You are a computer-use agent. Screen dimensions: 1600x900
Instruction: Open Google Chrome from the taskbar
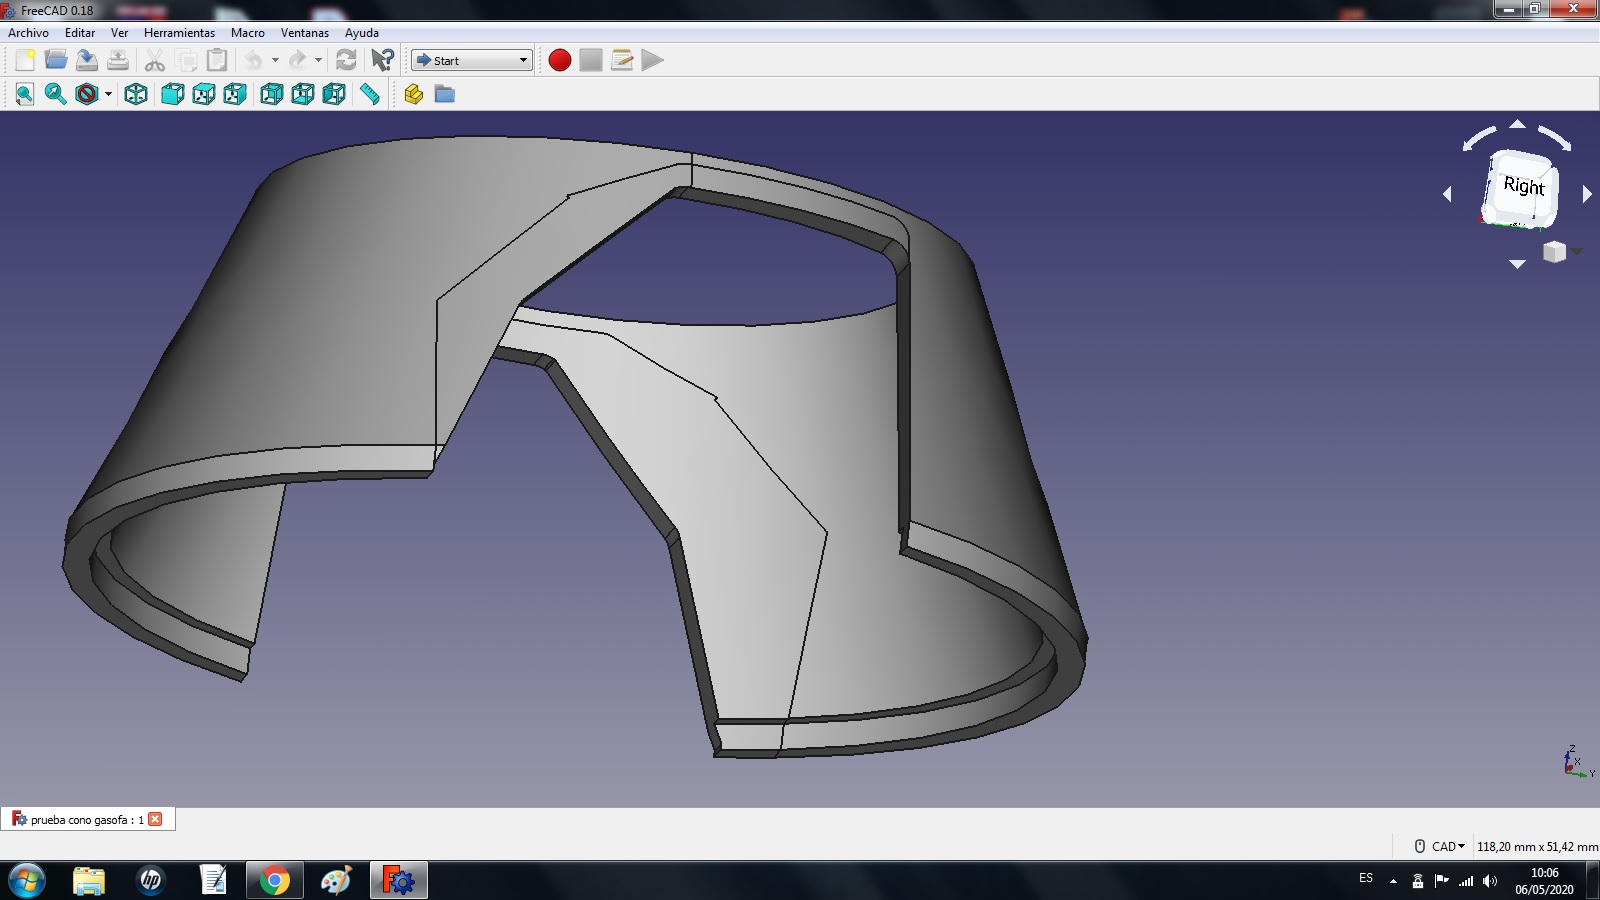pyautogui.click(x=274, y=880)
